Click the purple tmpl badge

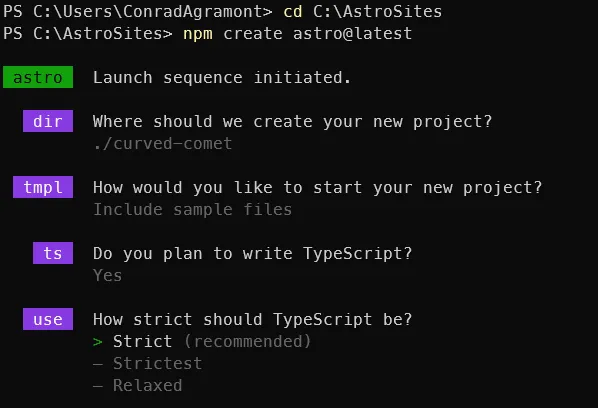pyautogui.click(x=43, y=187)
